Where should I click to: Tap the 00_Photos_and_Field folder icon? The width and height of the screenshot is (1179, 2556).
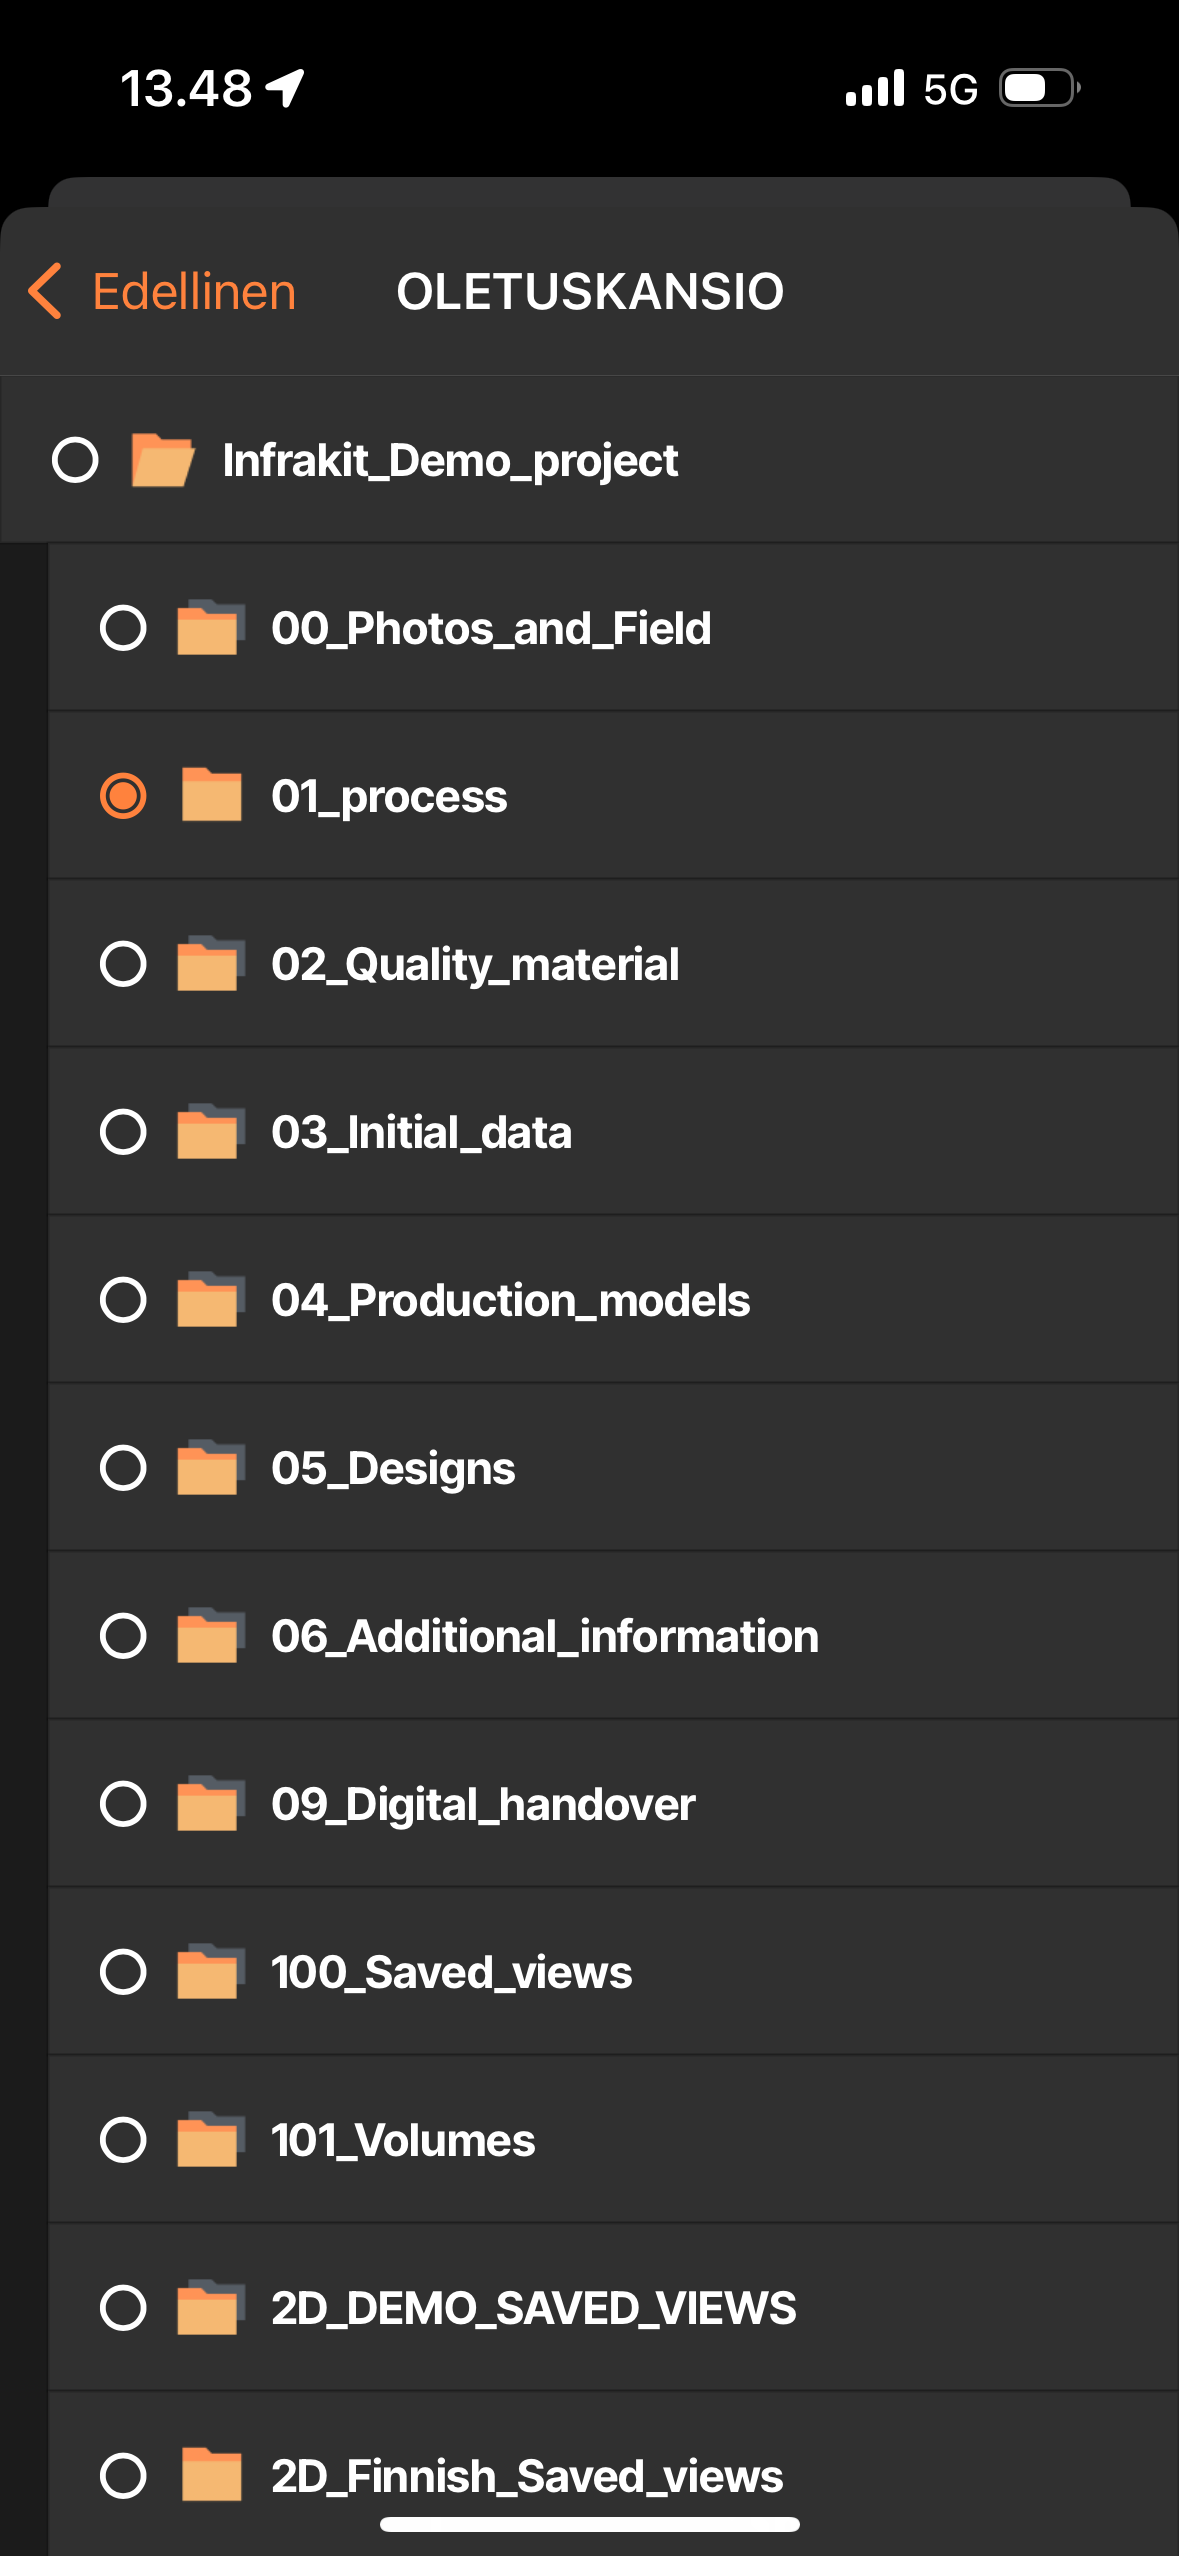[210, 628]
